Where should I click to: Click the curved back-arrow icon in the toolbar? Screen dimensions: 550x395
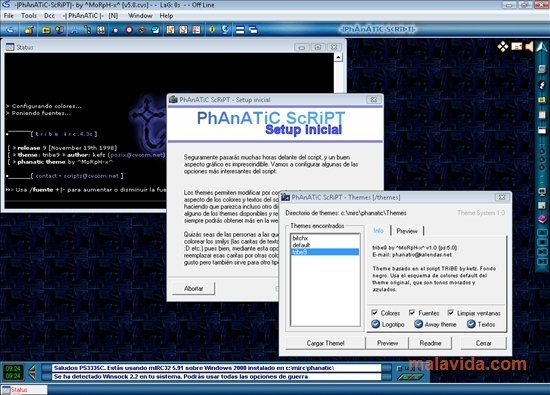point(10,30)
